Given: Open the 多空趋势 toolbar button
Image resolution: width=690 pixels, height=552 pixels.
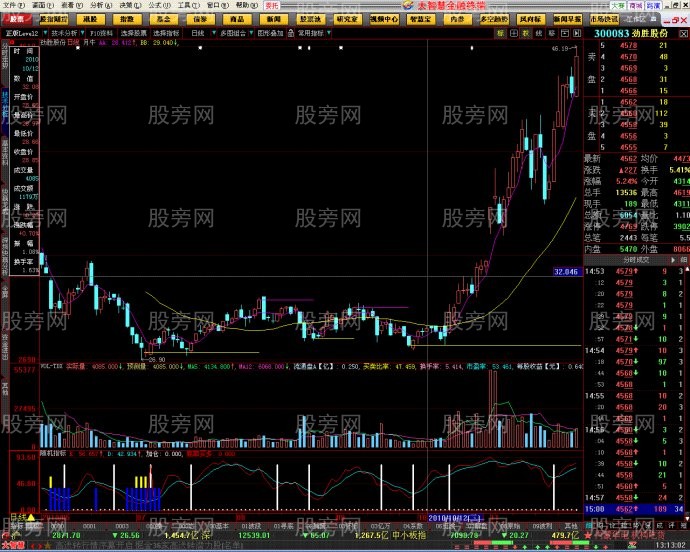Looking at the screenshot, I should coord(494,19).
